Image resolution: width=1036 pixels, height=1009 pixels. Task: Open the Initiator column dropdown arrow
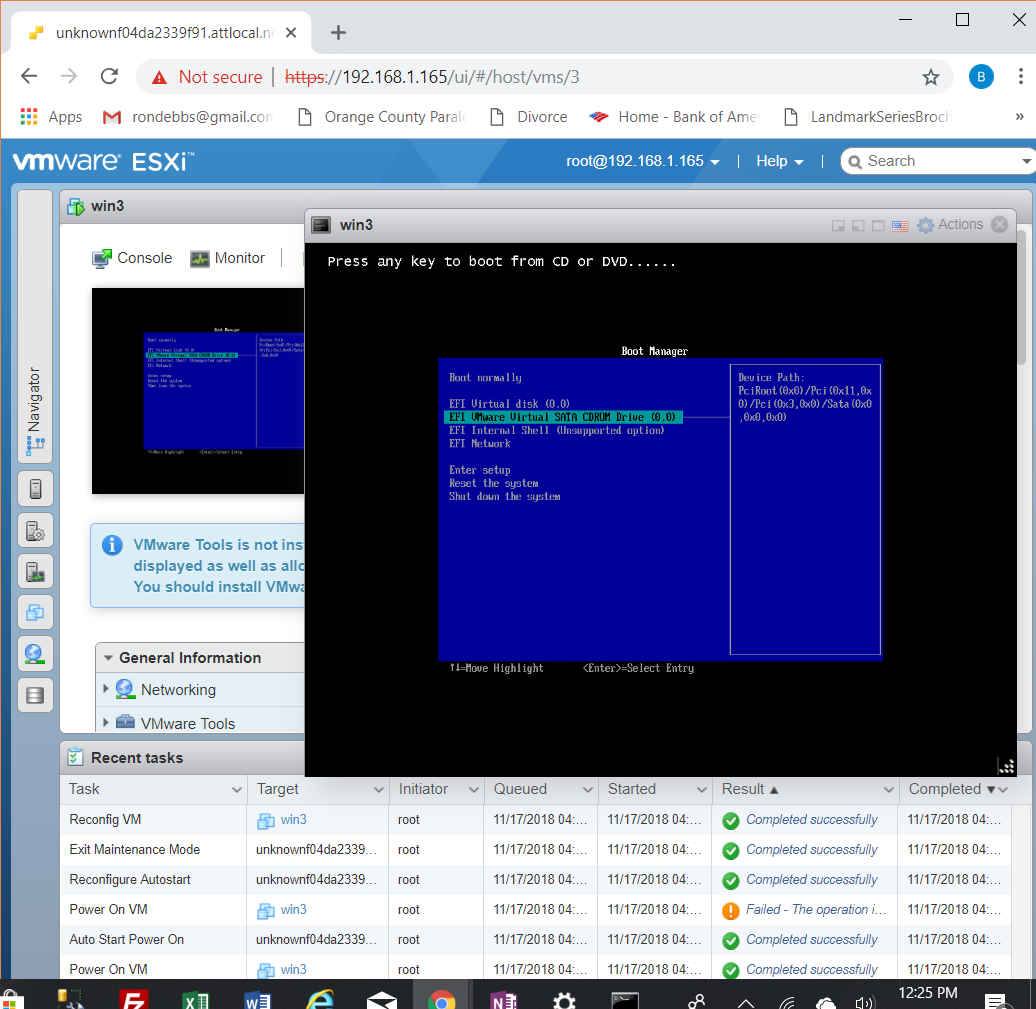pos(474,790)
